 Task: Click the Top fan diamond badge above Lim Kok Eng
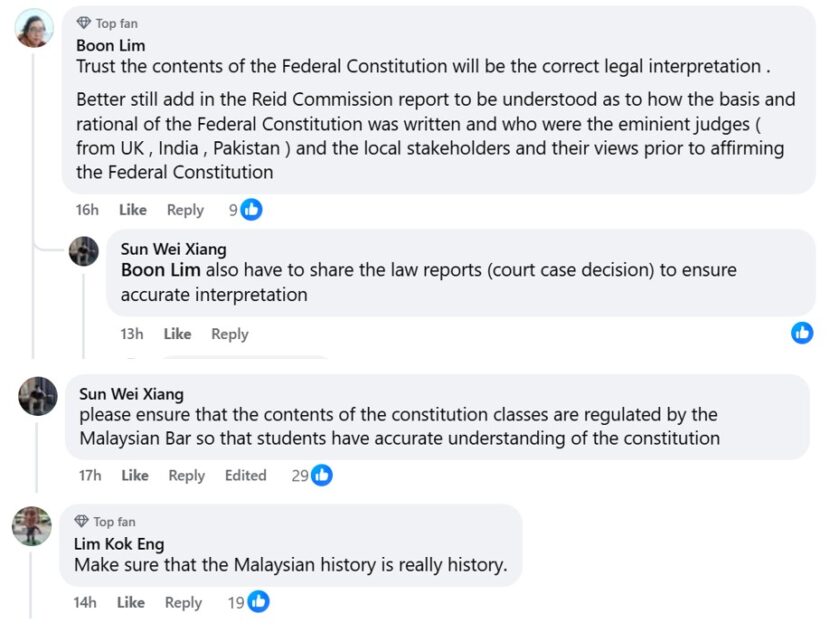click(81, 521)
